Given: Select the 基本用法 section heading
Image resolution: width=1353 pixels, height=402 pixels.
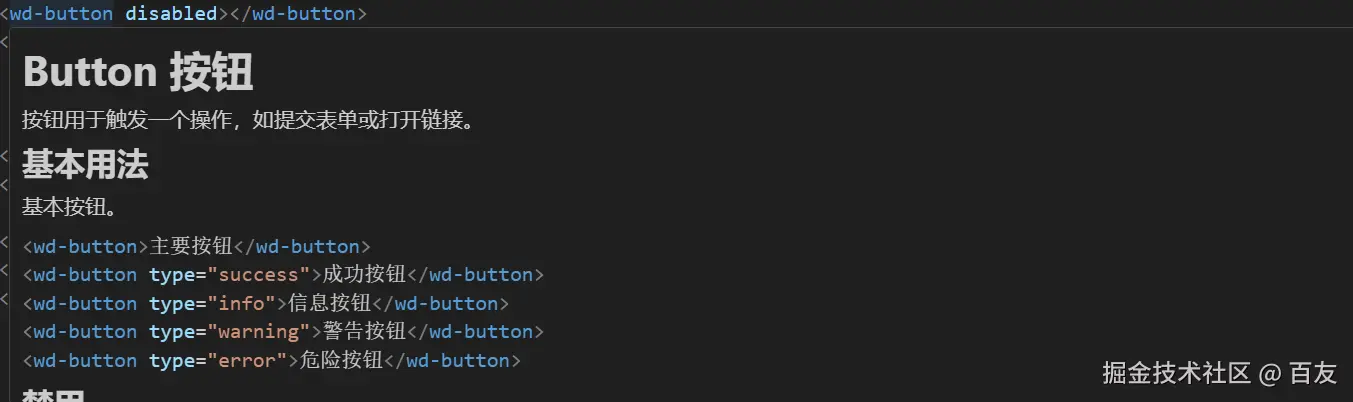Looking at the screenshot, I should [85, 164].
